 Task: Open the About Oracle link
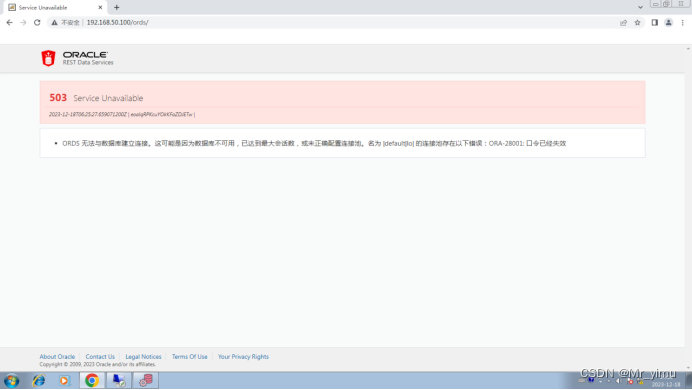[x=57, y=356]
